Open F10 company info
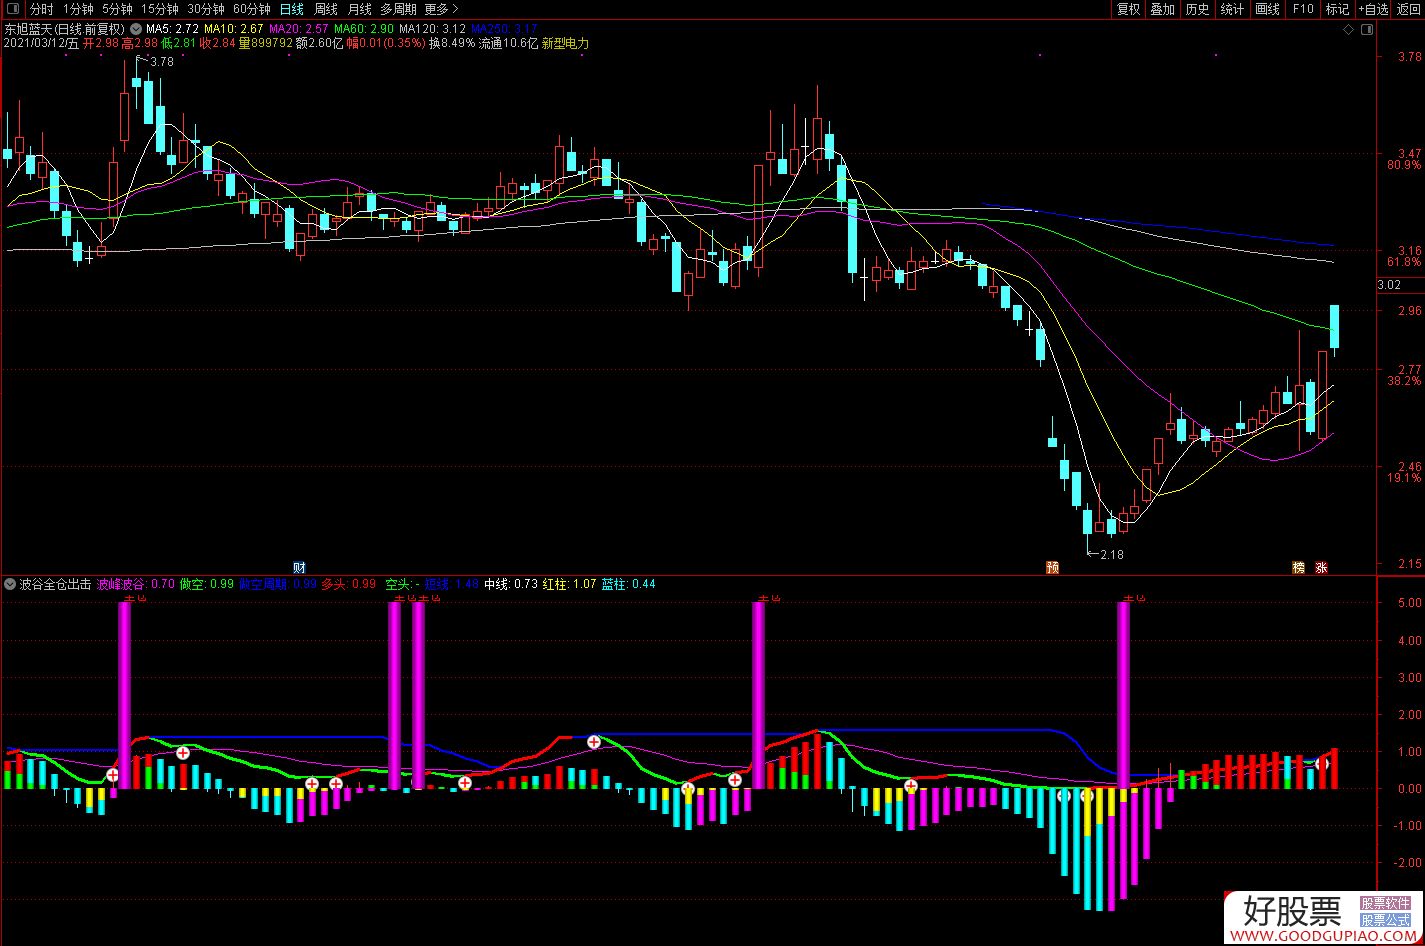The width and height of the screenshot is (1425, 946). (1303, 9)
